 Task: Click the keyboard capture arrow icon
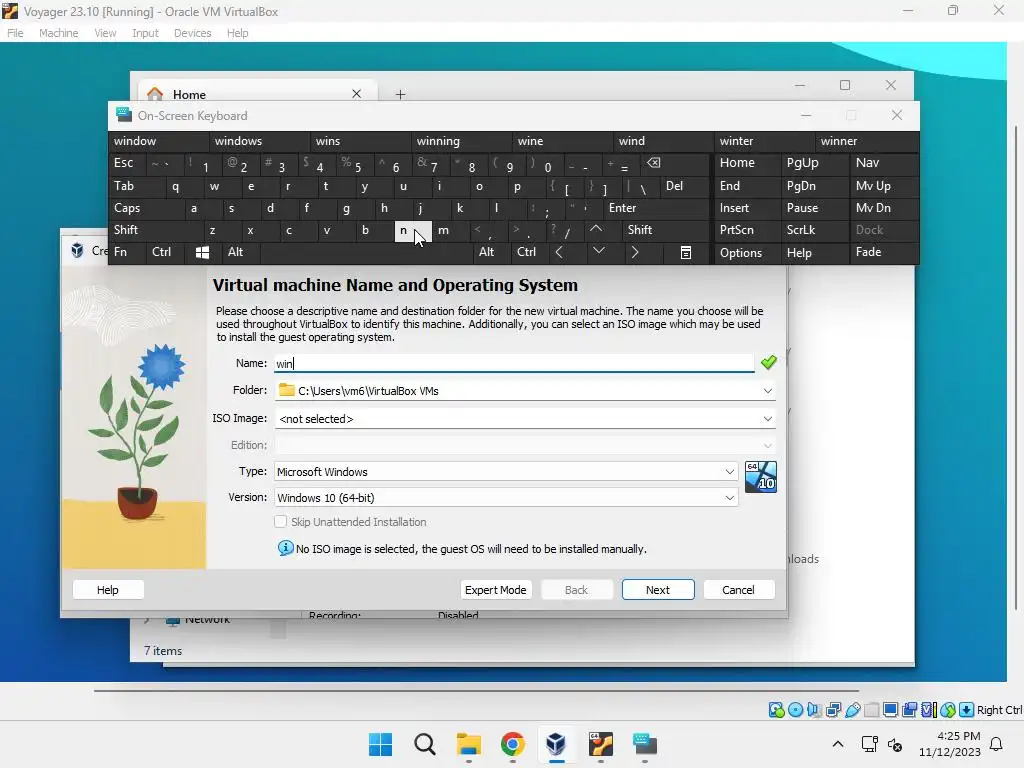[x=967, y=710]
